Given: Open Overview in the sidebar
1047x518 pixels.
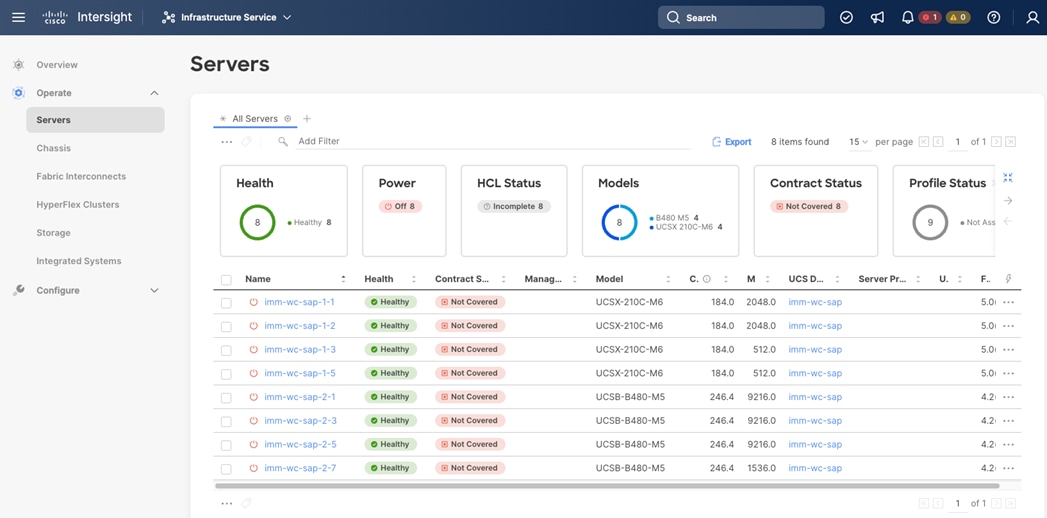Looking at the screenshot, I should [57, 65].
